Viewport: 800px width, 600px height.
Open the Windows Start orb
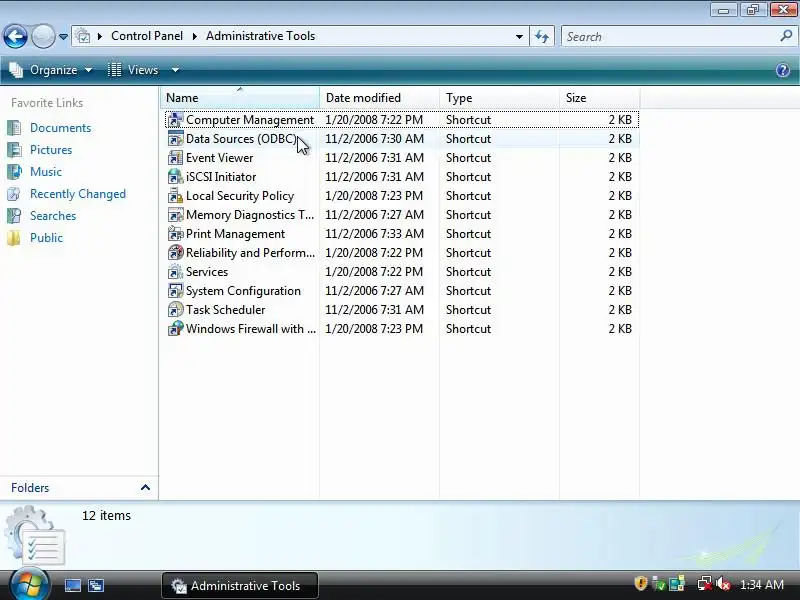(x=29, y=584)
